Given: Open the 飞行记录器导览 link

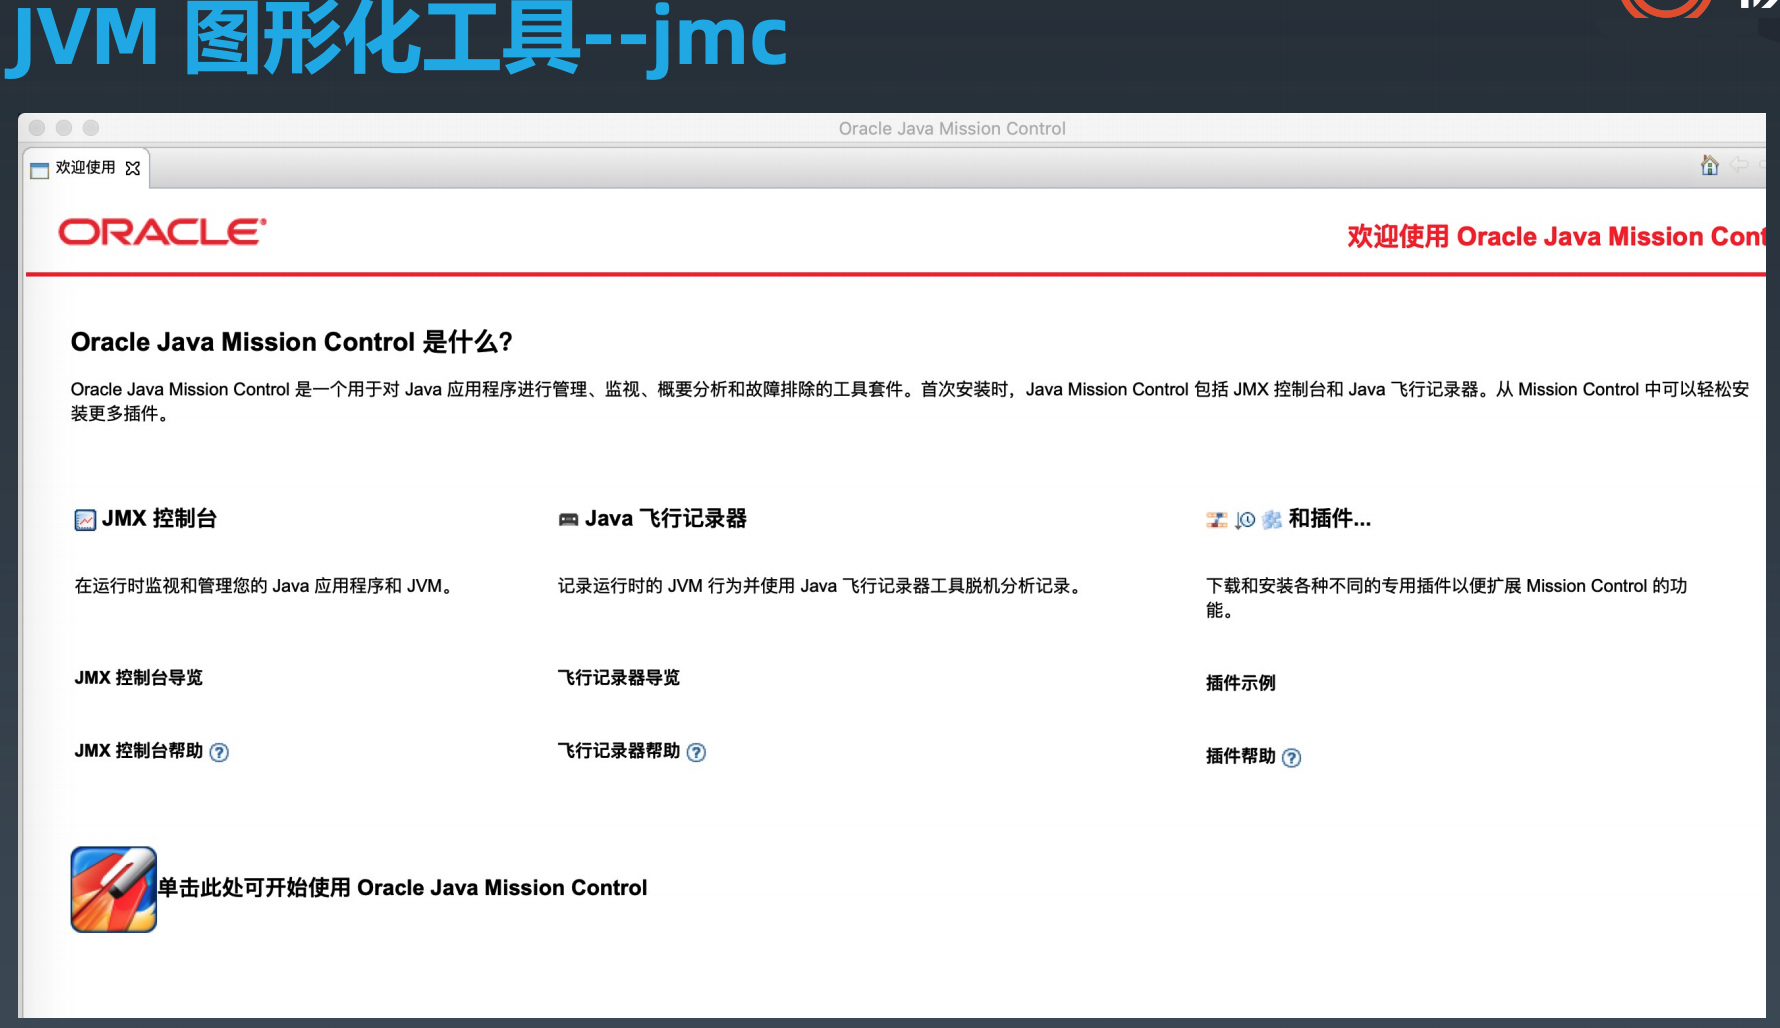Looking at the screenshot, I should click(x=619, y=678).
